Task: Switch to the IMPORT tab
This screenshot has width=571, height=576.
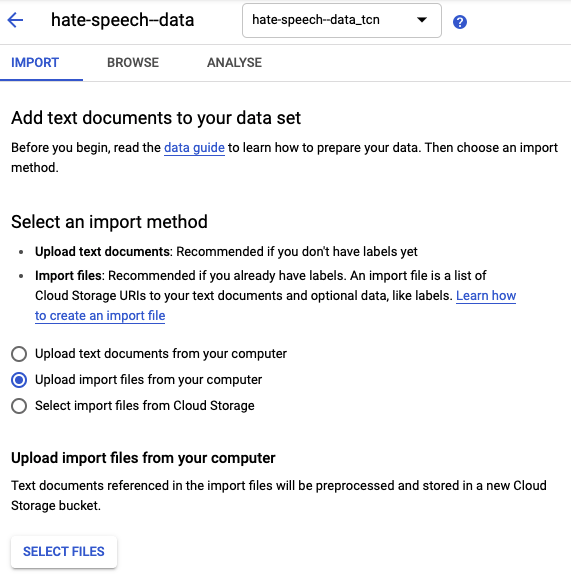Action: pyautogui.click(x=35, y=62)
